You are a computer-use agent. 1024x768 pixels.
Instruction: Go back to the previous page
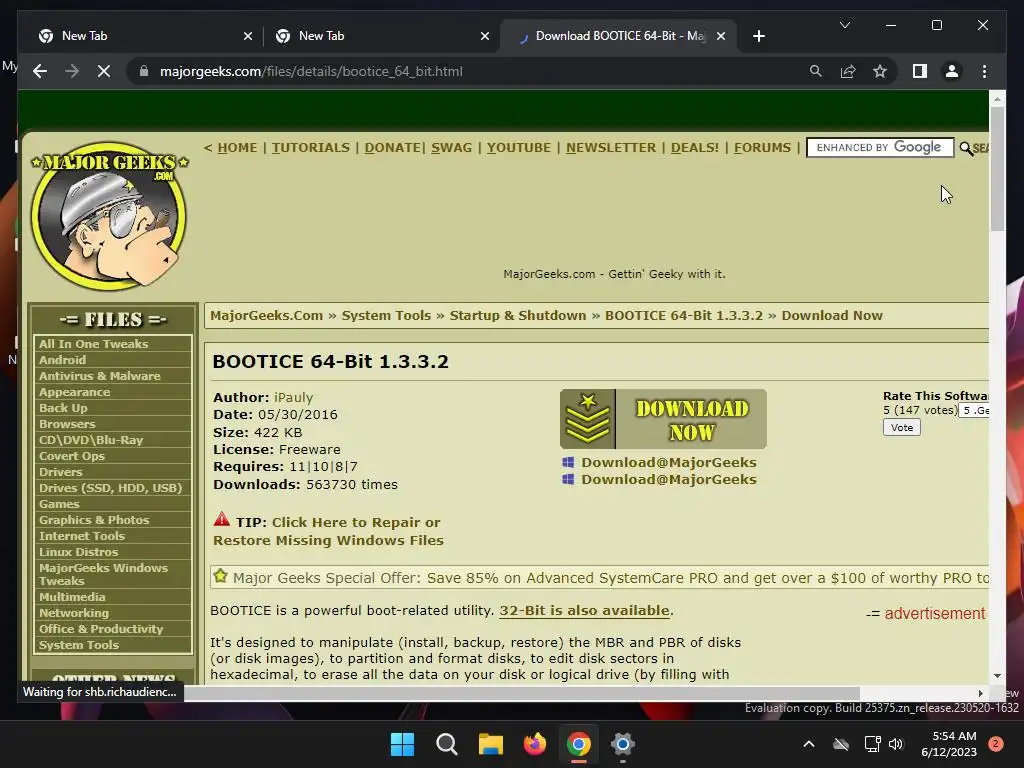coord(40,71)
